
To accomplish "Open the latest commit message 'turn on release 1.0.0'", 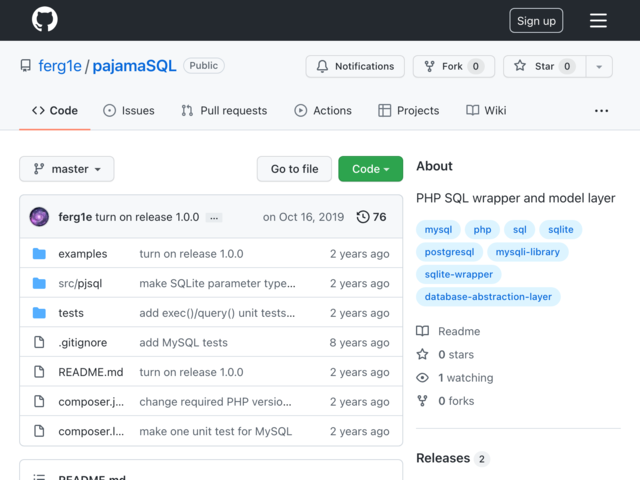I will pyautogui.click(x=147, y=217).
